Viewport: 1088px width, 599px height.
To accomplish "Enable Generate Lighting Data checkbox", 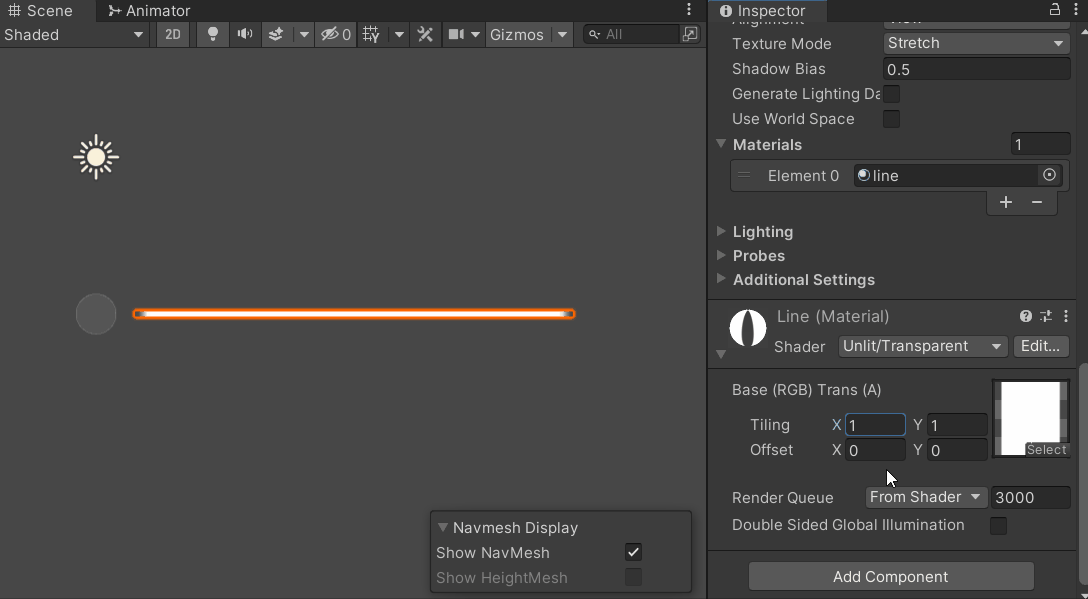I will 892,94.
